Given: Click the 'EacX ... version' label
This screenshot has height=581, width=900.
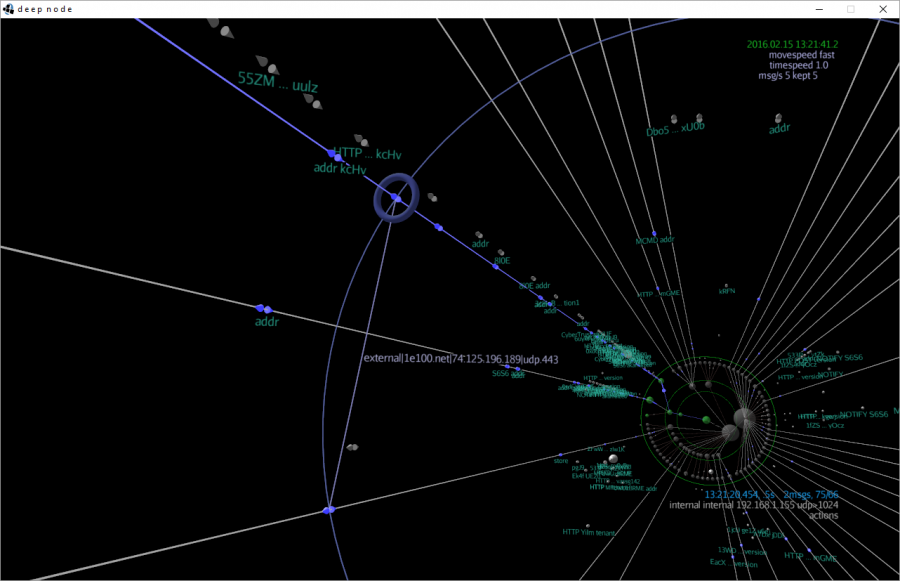Looking at the screenshot, I should coord(734,563).
